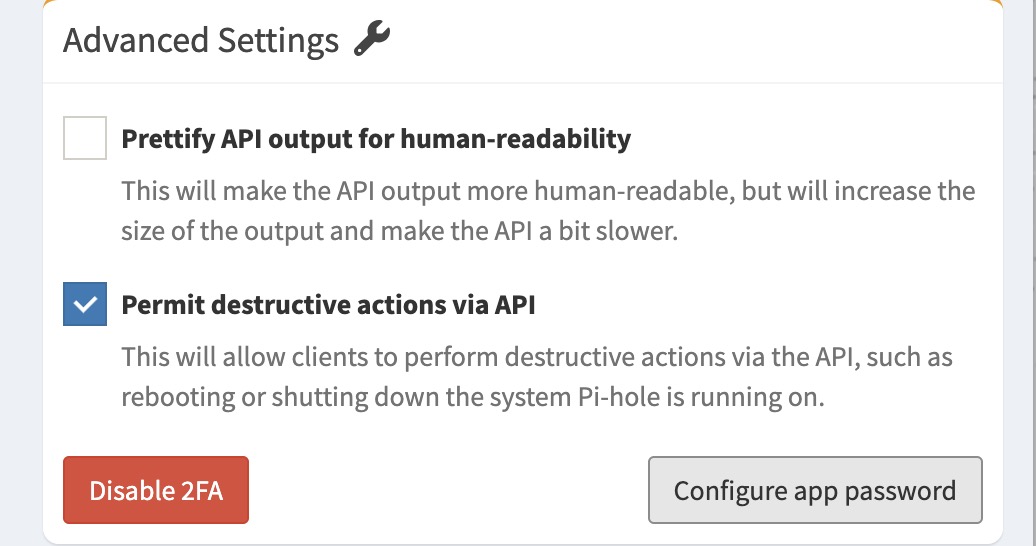Enable the Prettify API output checkbox
This screenshot has width=1036, height=546.
pyautogui.click(x=84, y=138)
